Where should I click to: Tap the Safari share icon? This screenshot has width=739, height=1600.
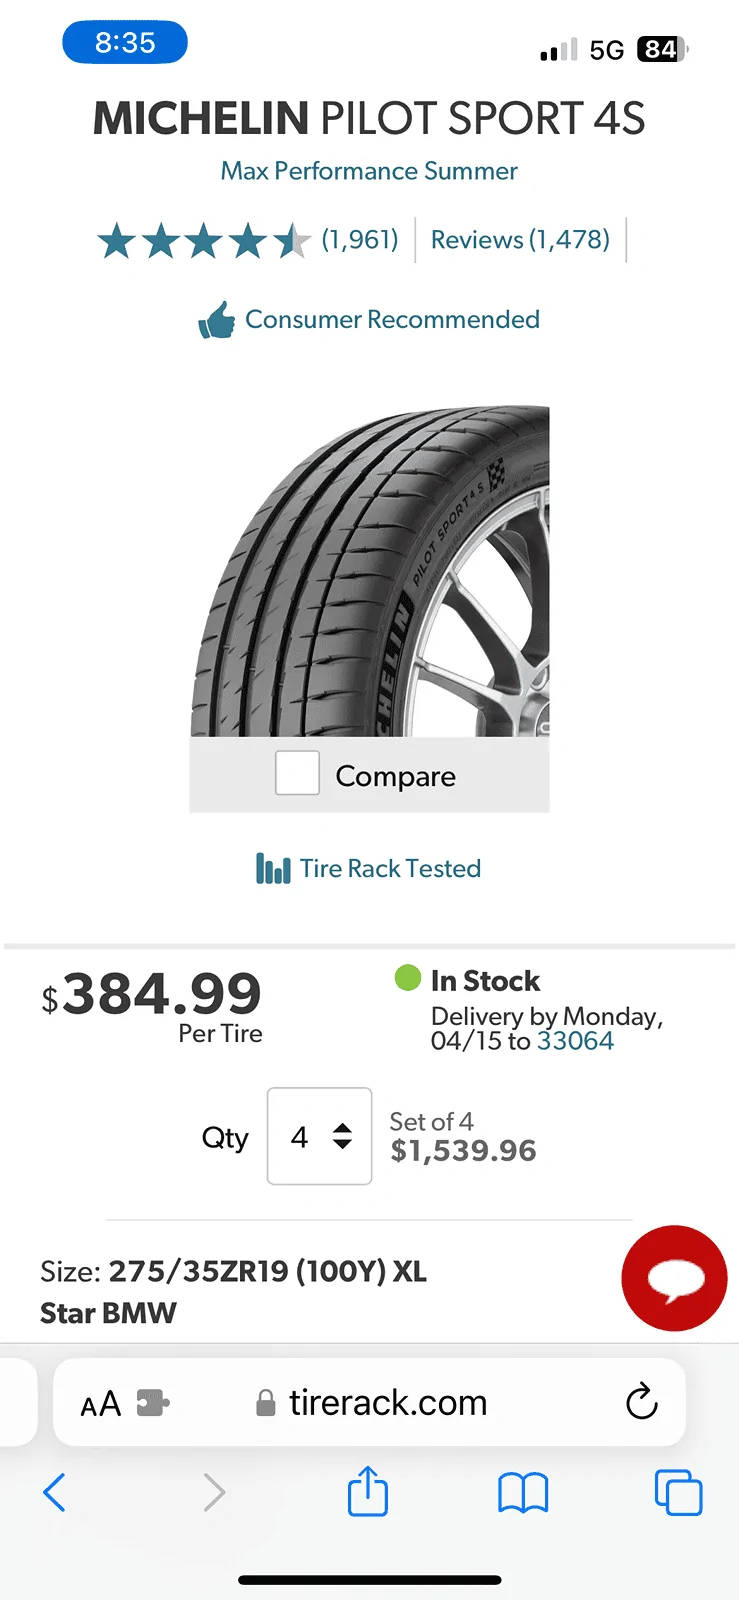pyautogui.click(x=367, y=1491)
